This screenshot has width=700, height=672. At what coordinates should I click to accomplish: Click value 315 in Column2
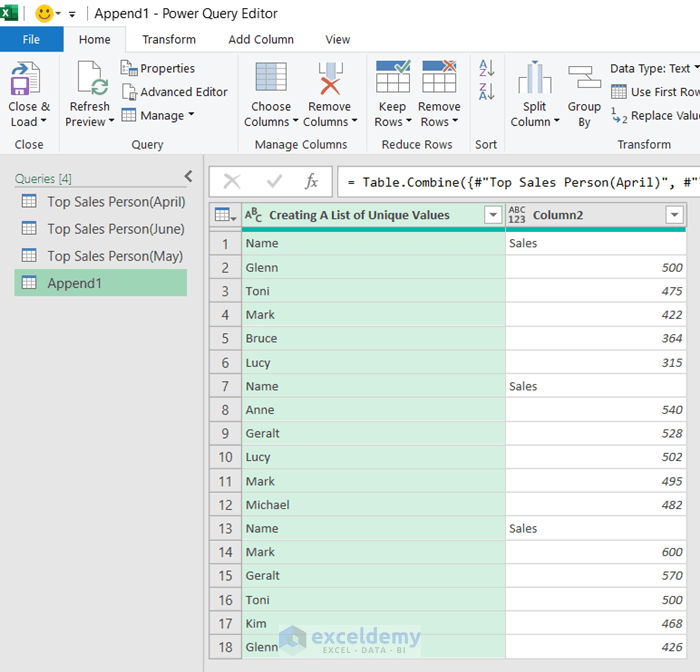pyautogui.click(x=596, y=363)
